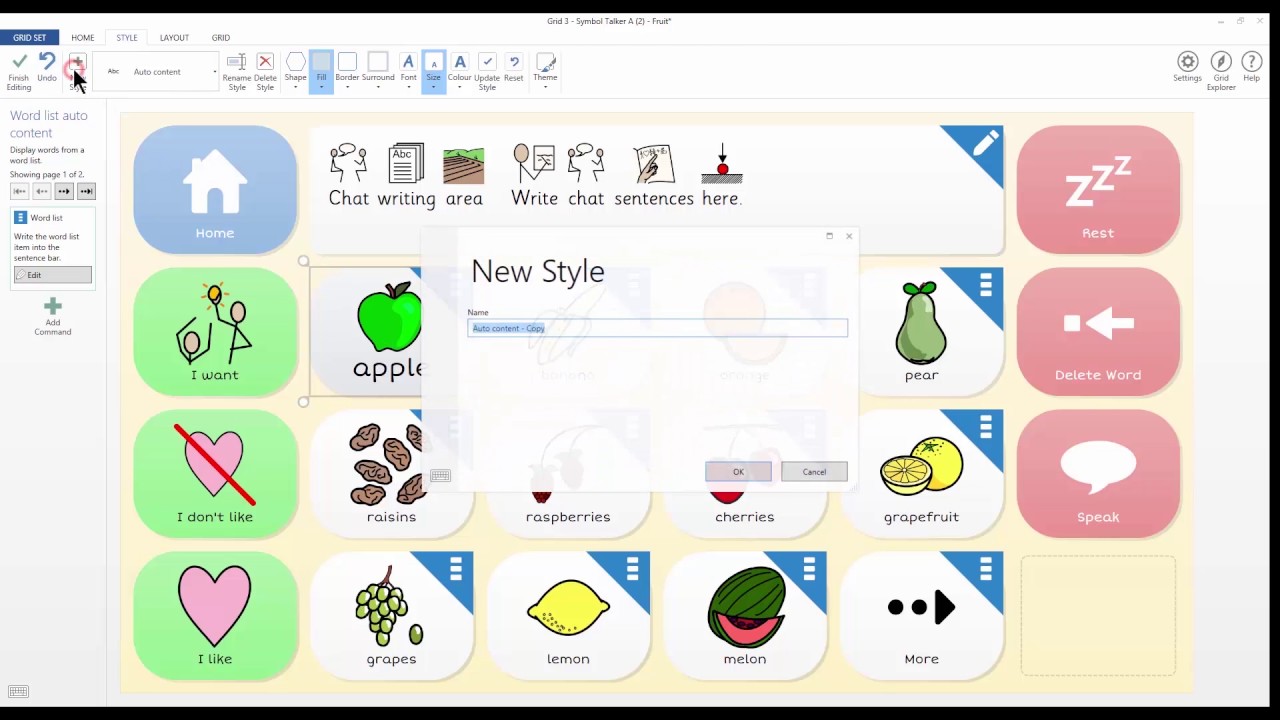Switch to the GRID ribbon tab
This screenshot has height=720, width=1280.
click(221, 38)
